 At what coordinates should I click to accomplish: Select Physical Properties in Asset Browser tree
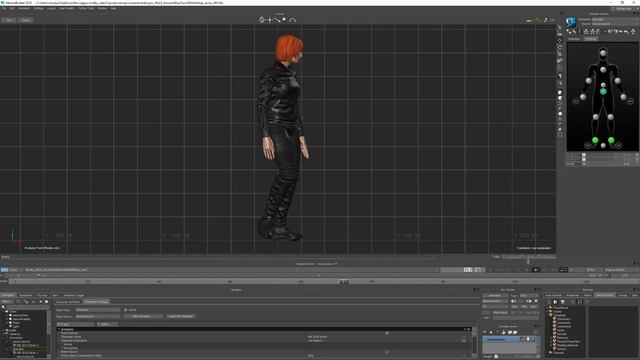click(568, 341)
